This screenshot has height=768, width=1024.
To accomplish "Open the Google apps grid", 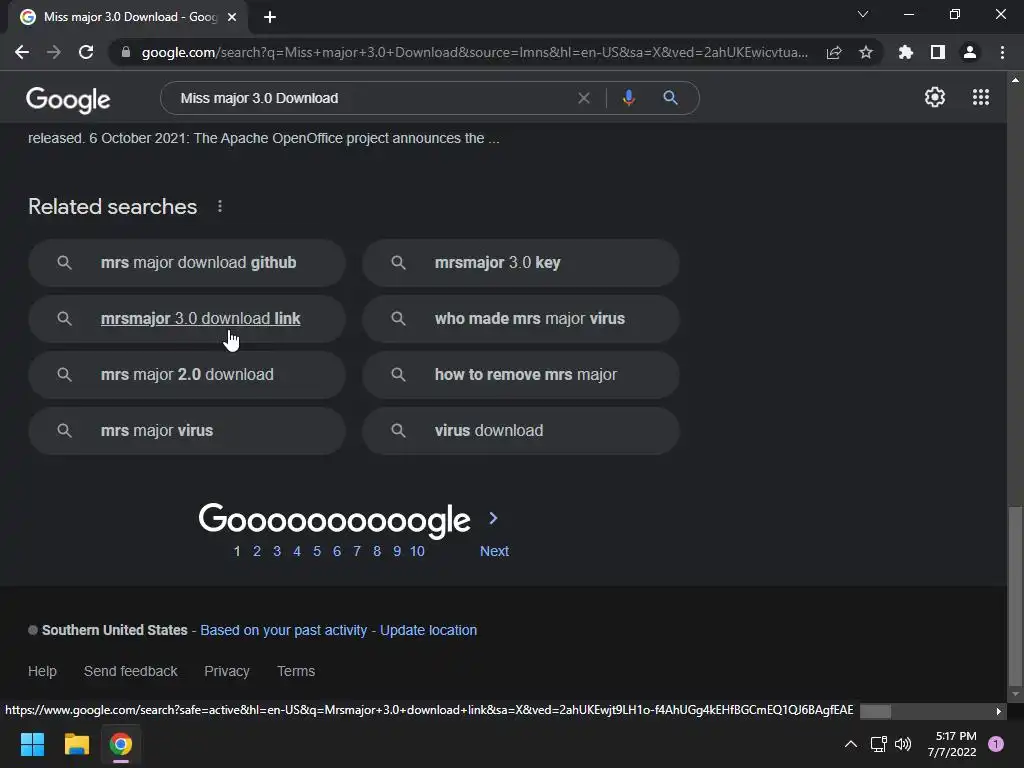I will [x=981, y=97].
